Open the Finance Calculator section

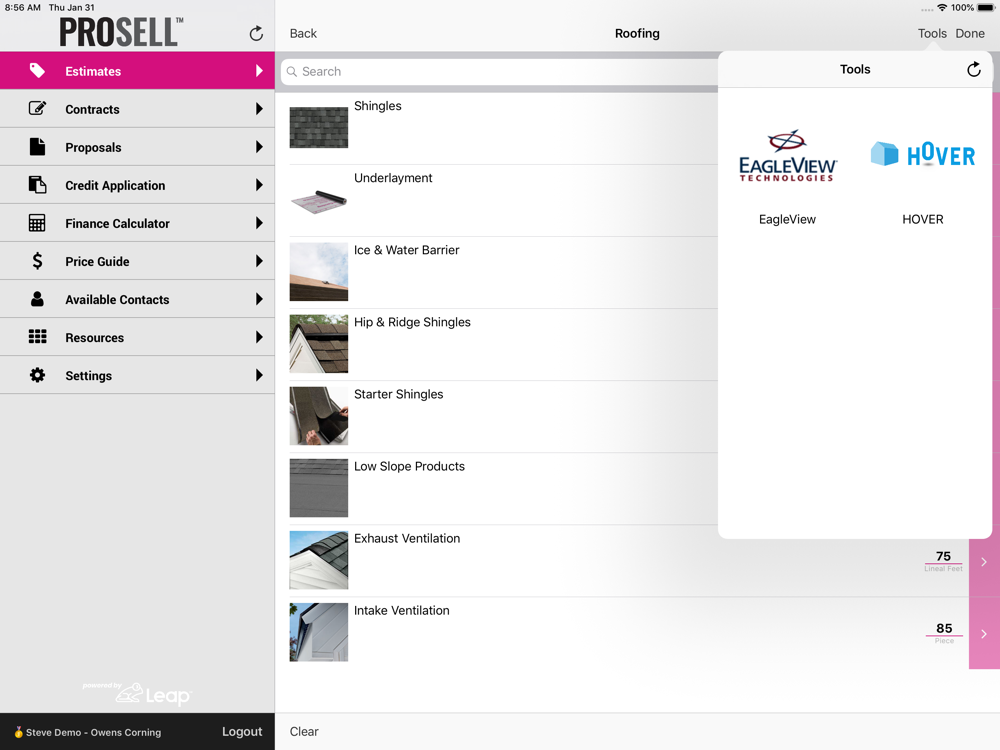coord(137,223)
